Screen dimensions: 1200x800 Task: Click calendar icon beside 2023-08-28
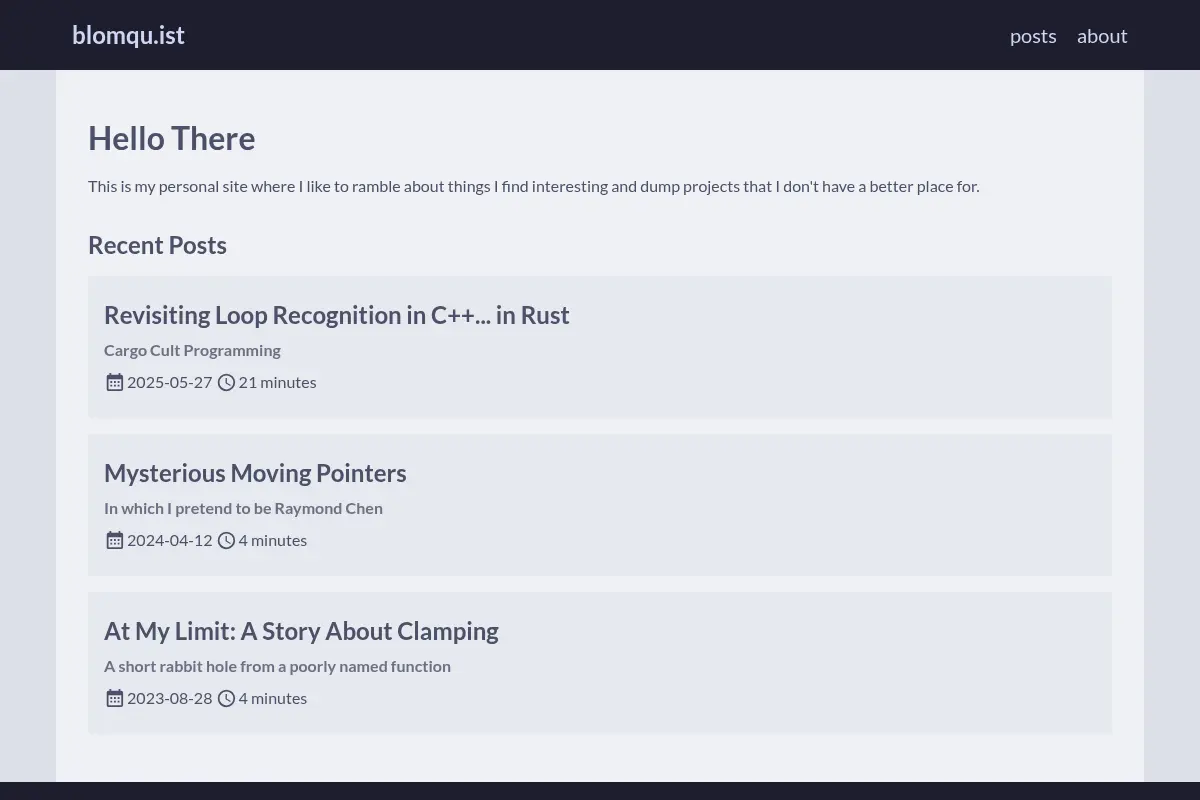click(115, 698)
